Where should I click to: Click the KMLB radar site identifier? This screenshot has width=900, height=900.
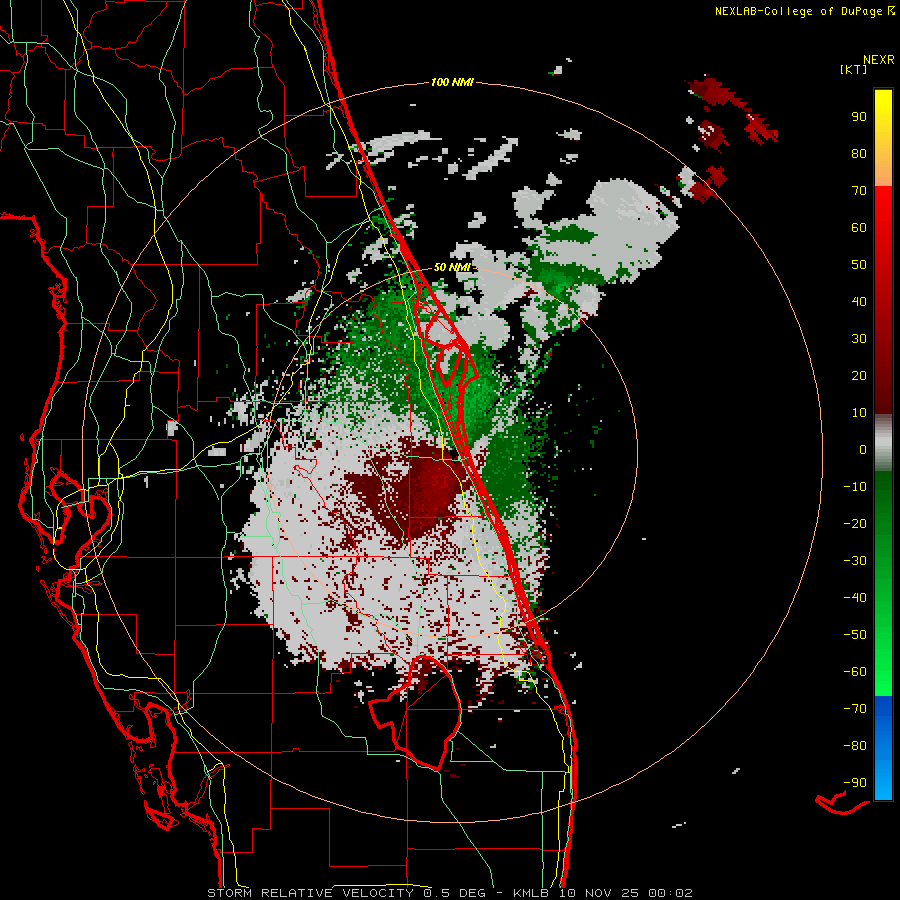tap(531, 893)
